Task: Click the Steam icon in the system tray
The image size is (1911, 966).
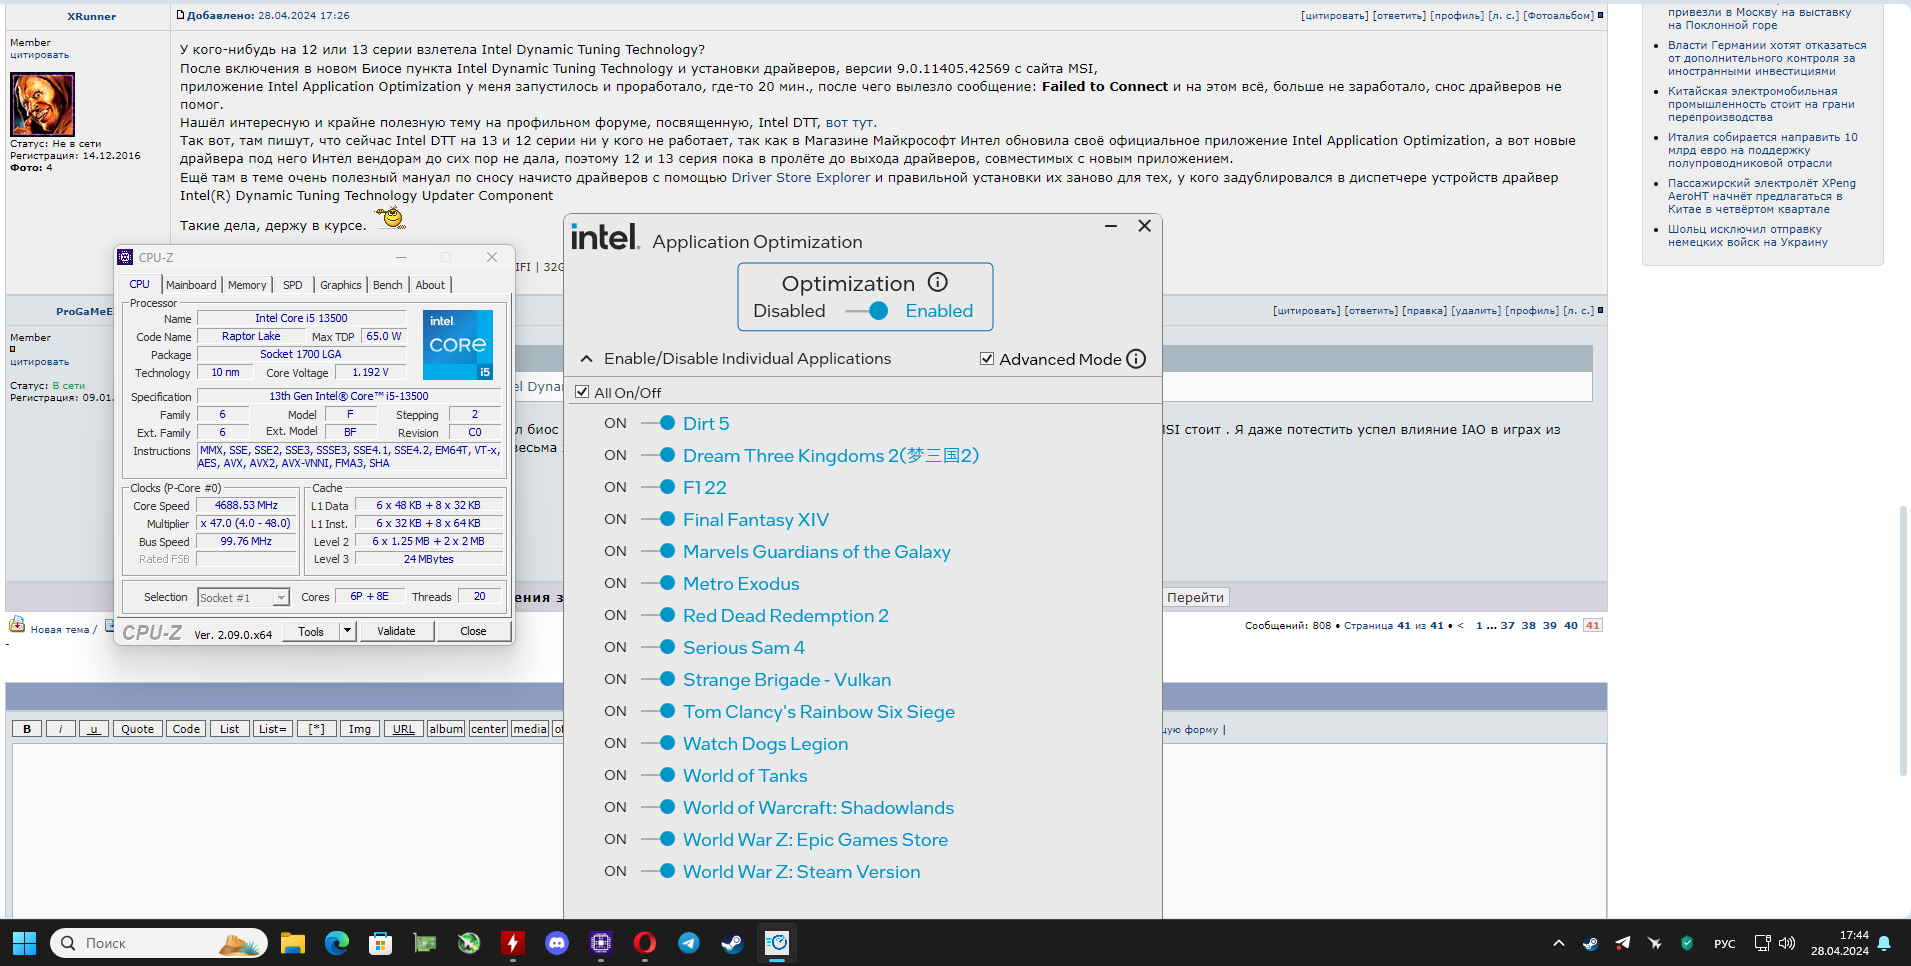Action: pyautogui.click(x=1590, y=943)
